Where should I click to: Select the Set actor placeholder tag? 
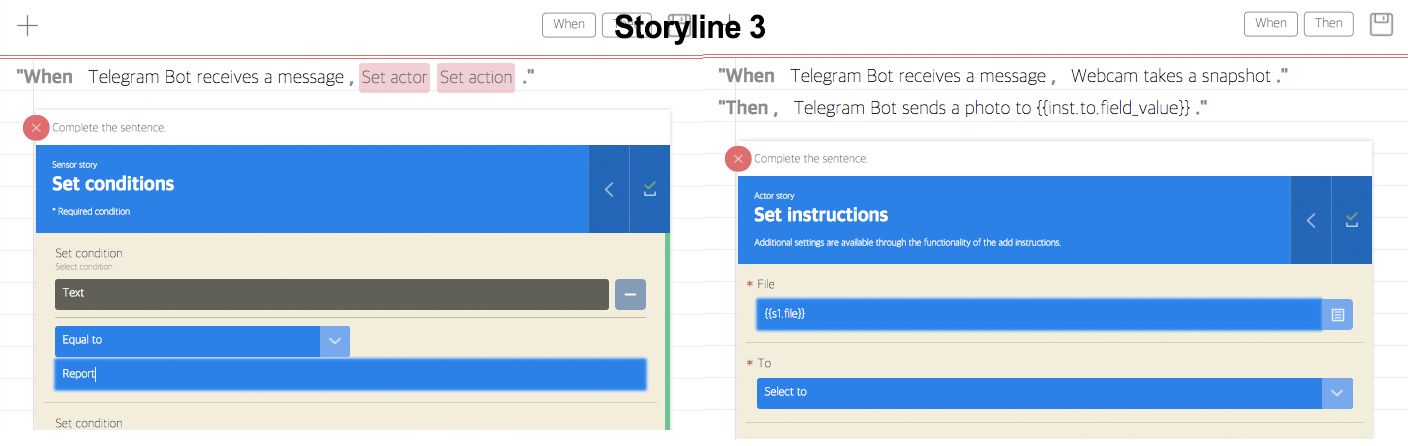tap(395, 77)
